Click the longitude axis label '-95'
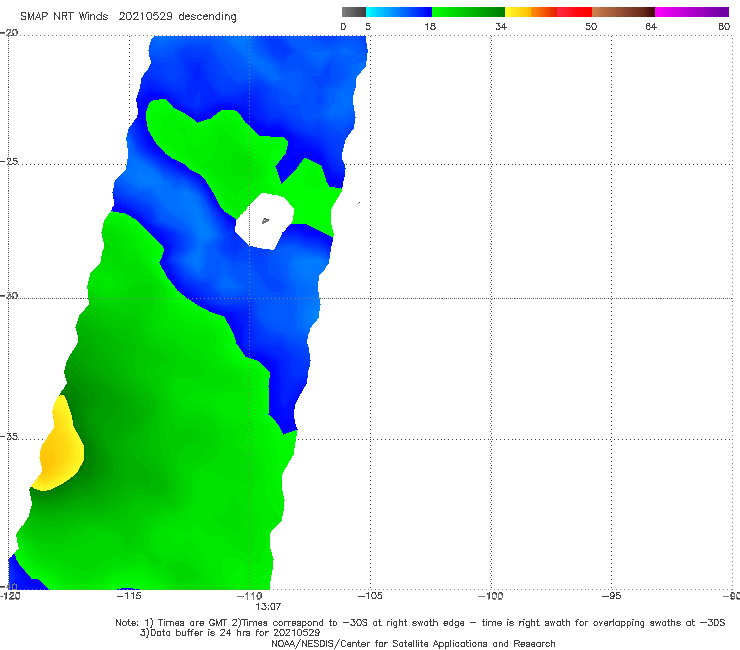 [612, 596]
